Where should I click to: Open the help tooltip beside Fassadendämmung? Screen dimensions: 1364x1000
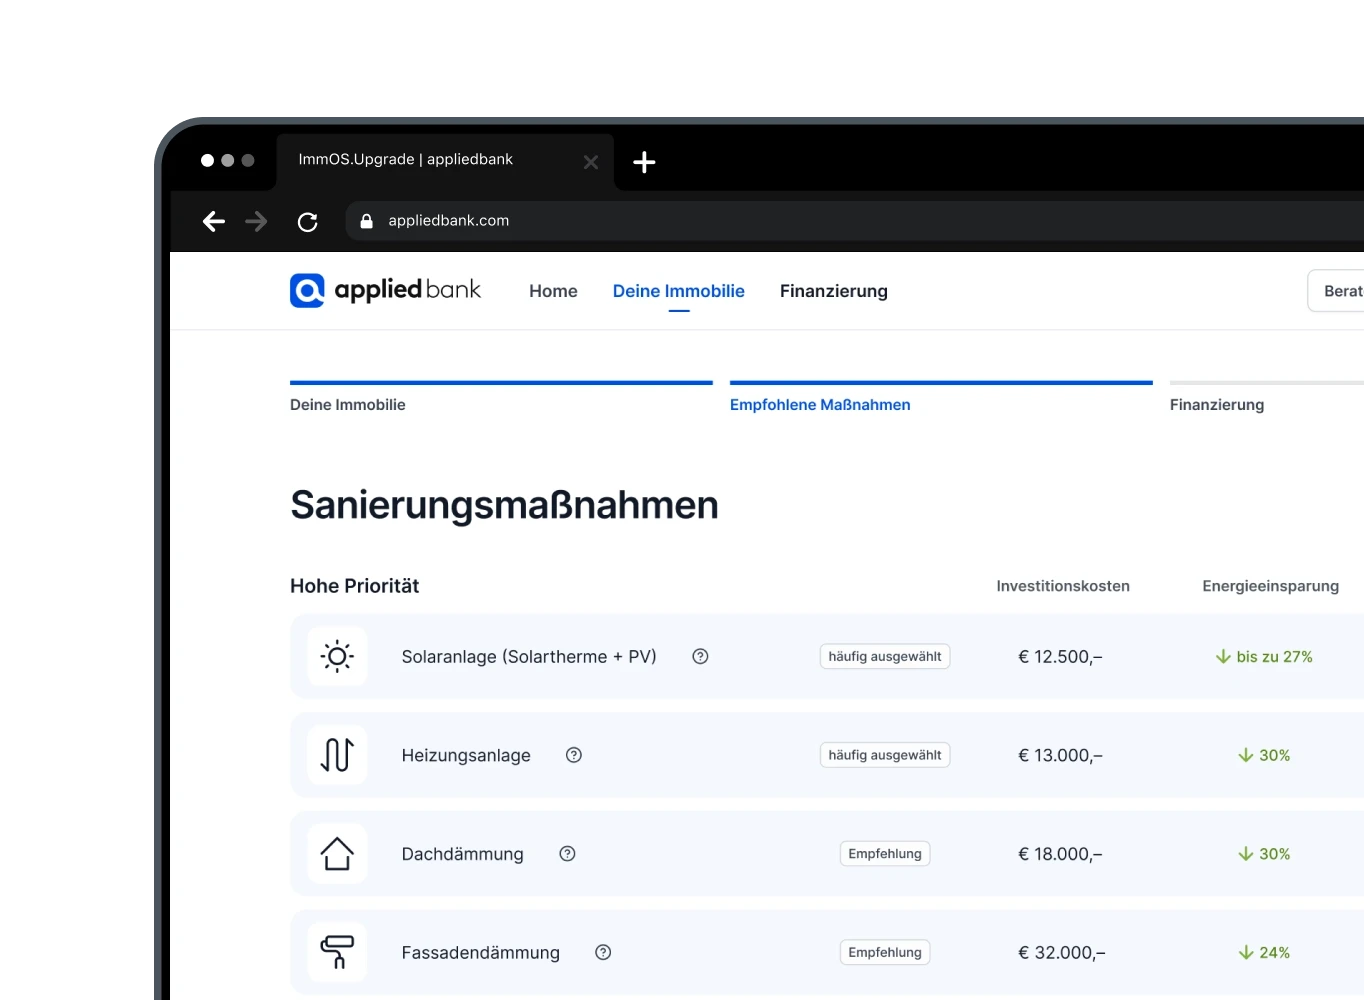[x=603, y=952]
